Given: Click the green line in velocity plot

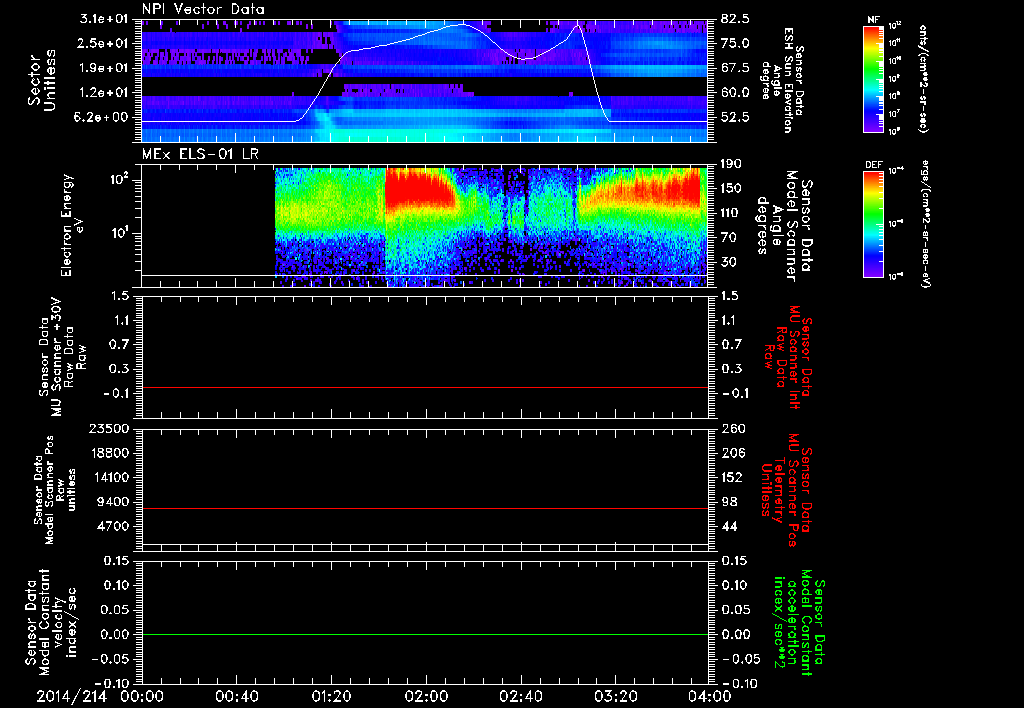Looking at the screenshot, I should tap(425, 634).
